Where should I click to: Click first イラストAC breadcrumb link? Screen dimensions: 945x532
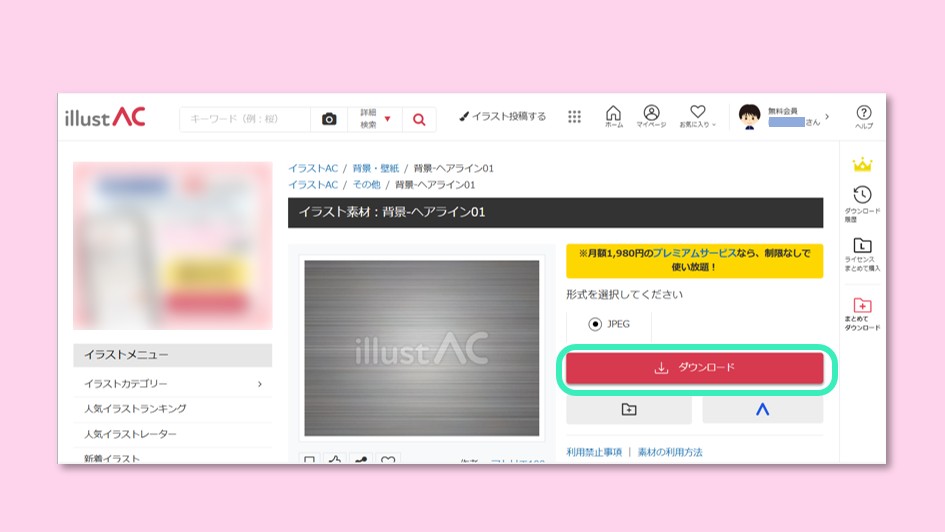tap(313, 168)
